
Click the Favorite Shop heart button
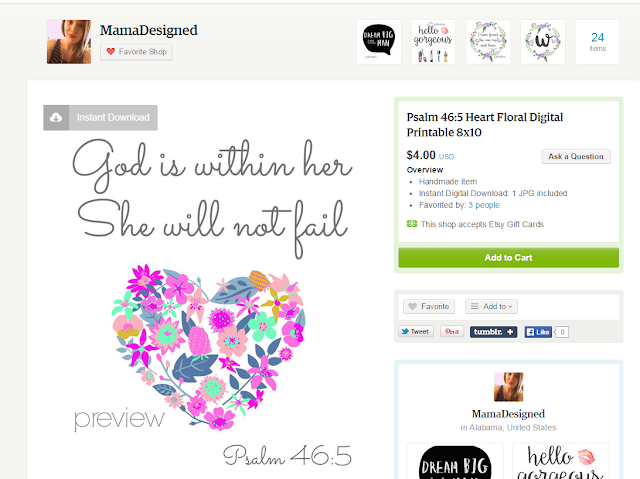pyautogui.click(x=136, y=52)
